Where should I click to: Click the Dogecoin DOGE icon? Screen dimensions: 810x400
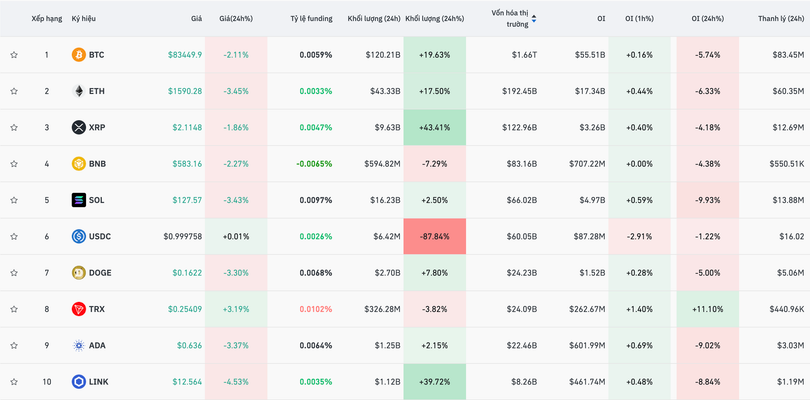(78, 273)
